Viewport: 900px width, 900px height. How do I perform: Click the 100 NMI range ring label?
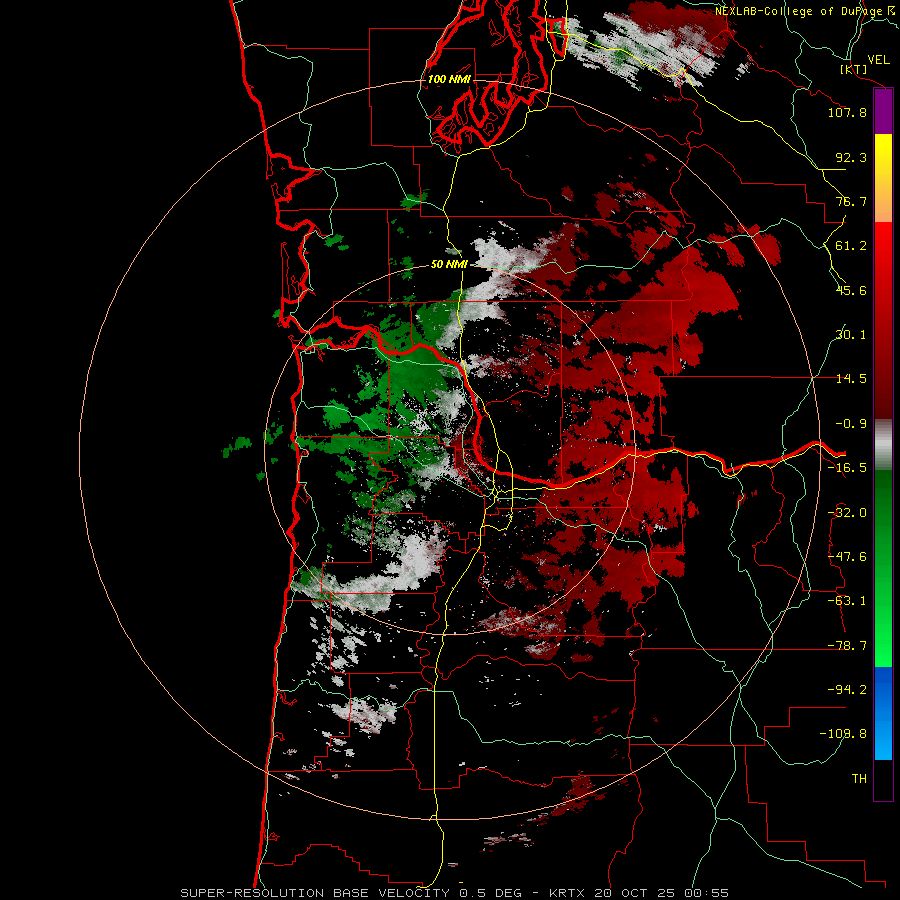coord(449,79)
